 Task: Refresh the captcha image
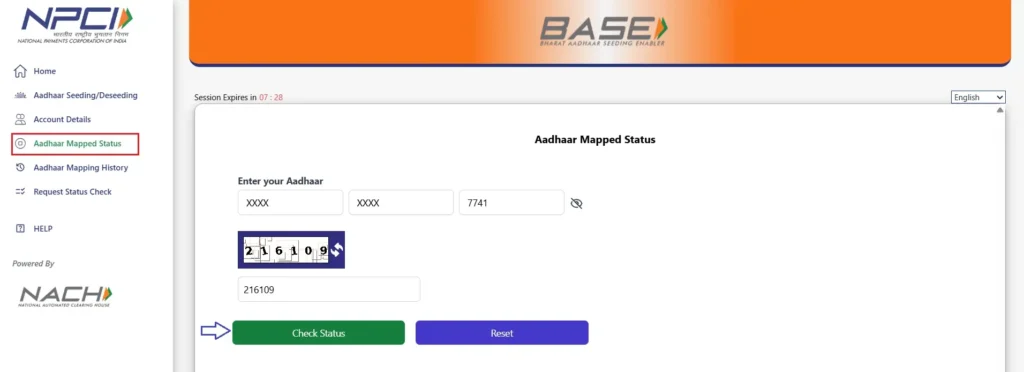pos(336,249)
